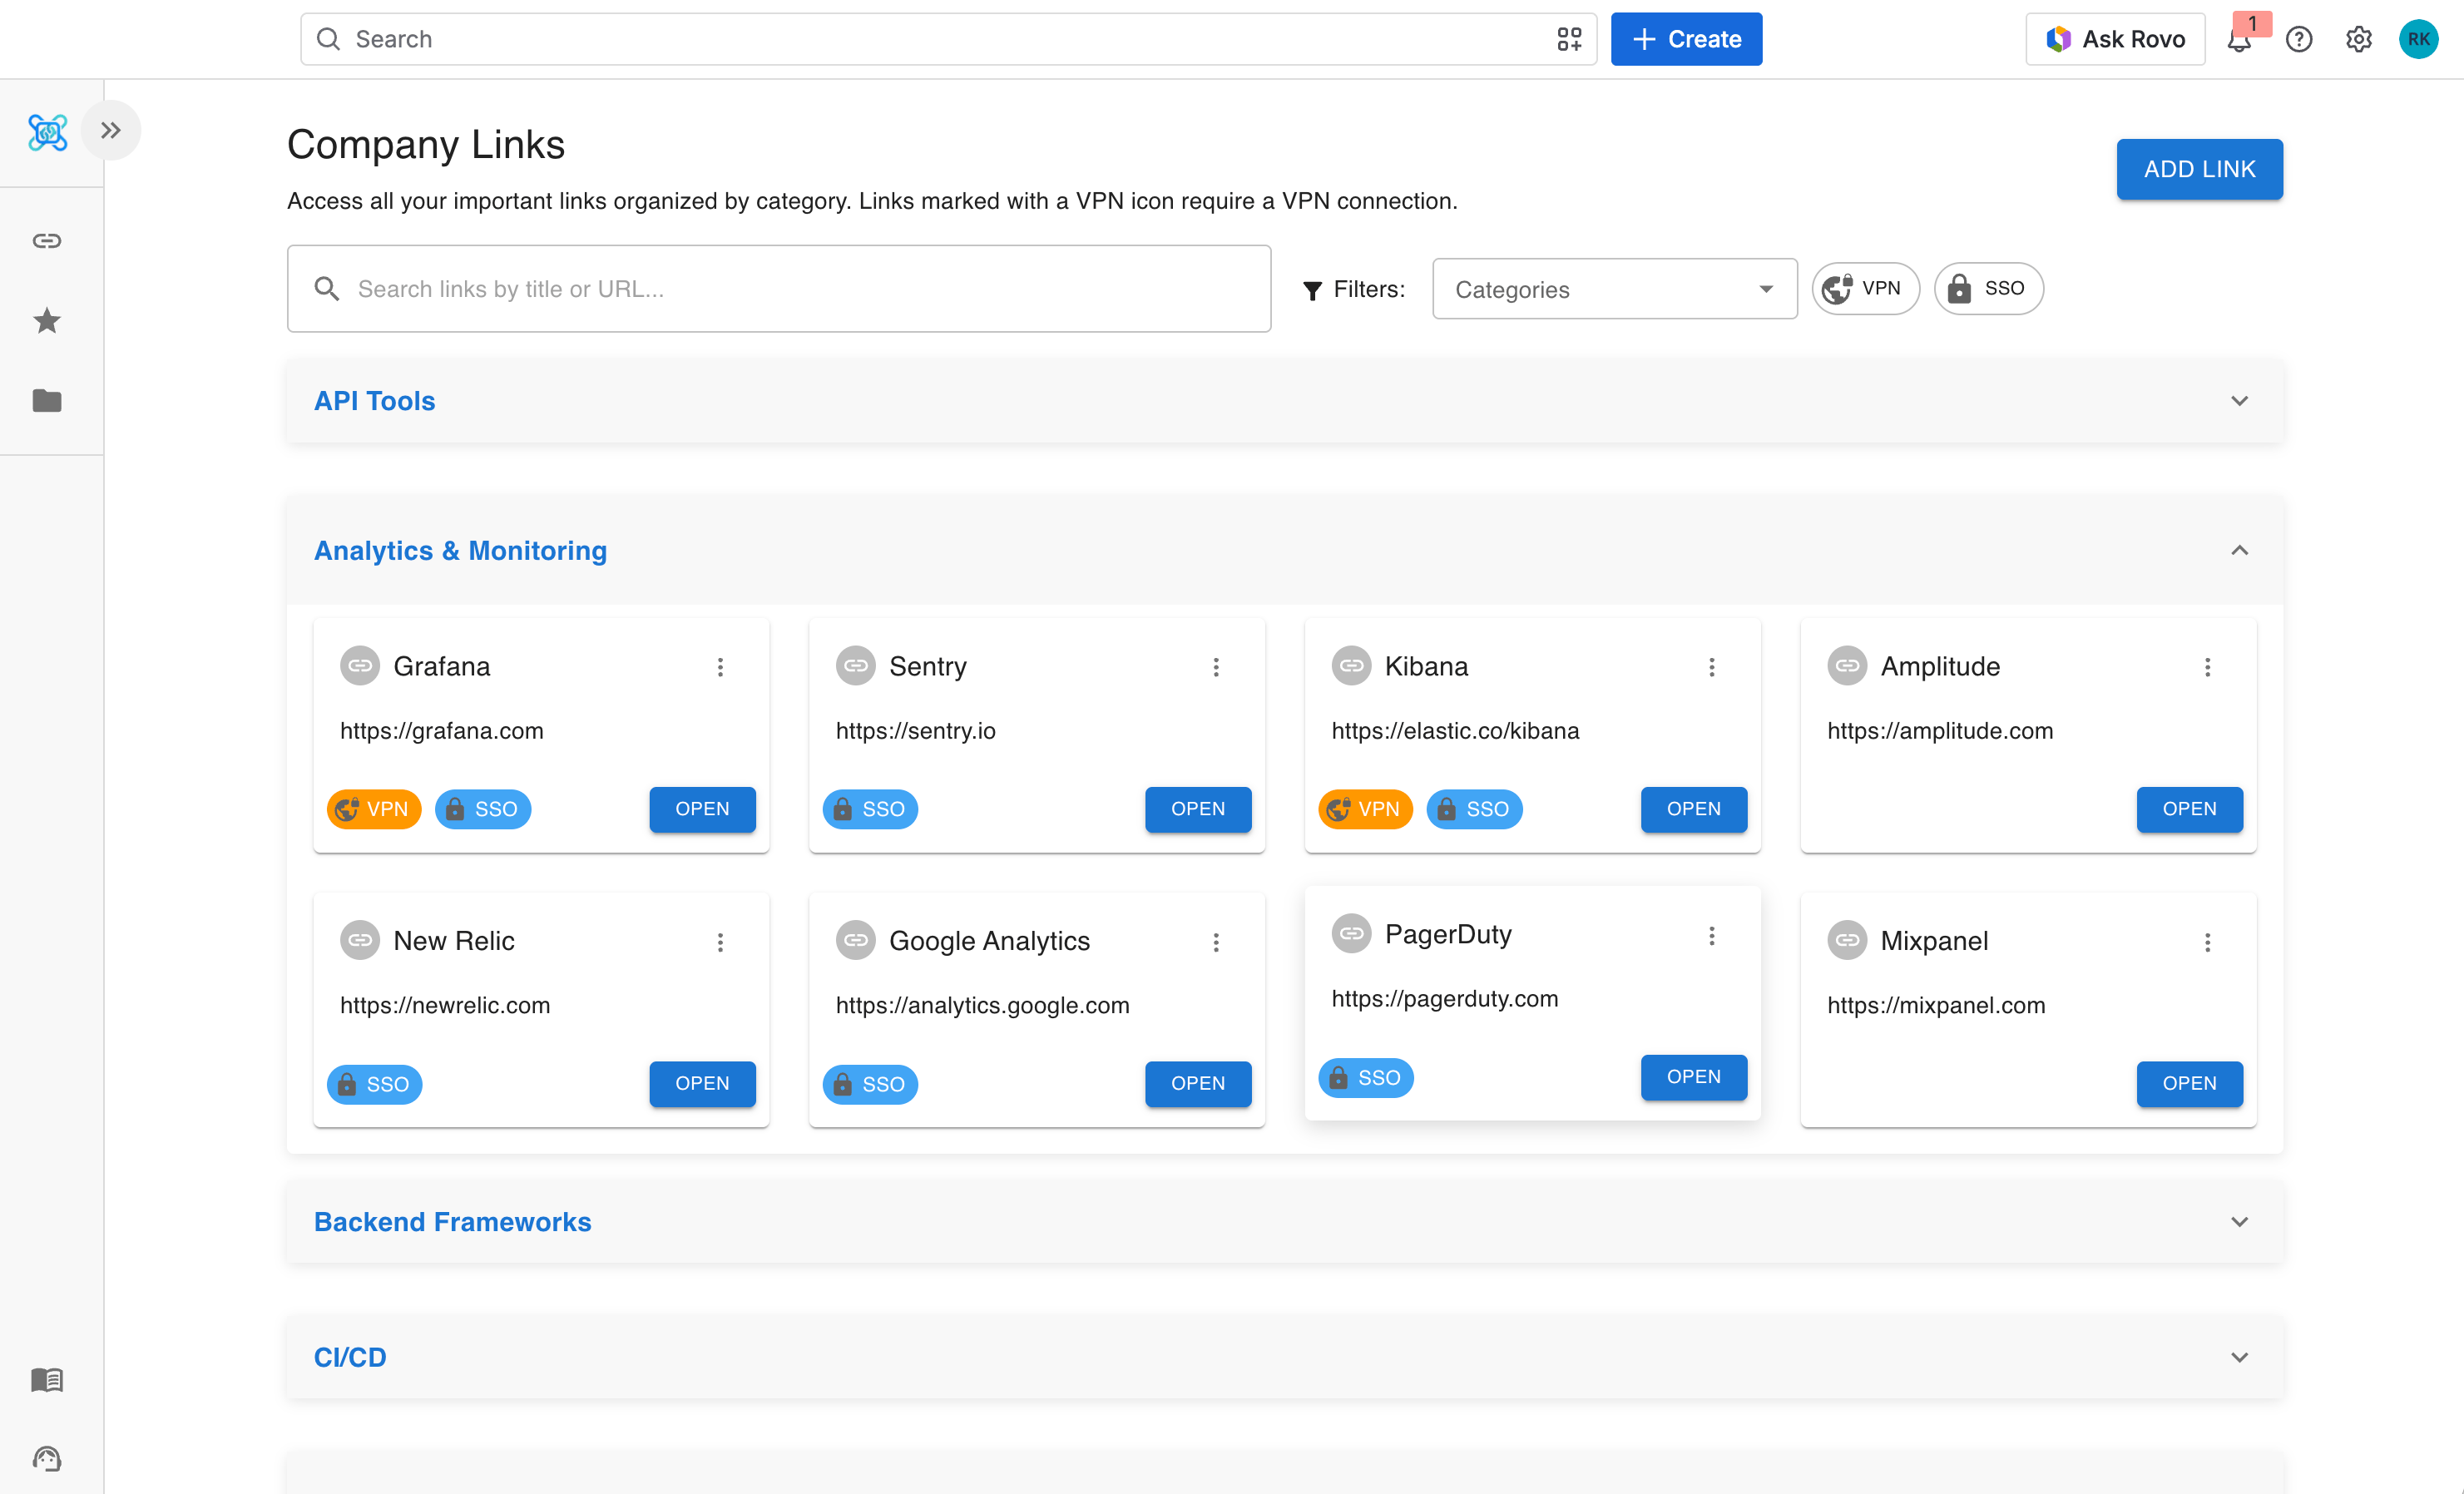The height and width of the screenshot is (1494, 2464).
Task: Click the https://grafana.com URL text
Action: tap(442, 731)
